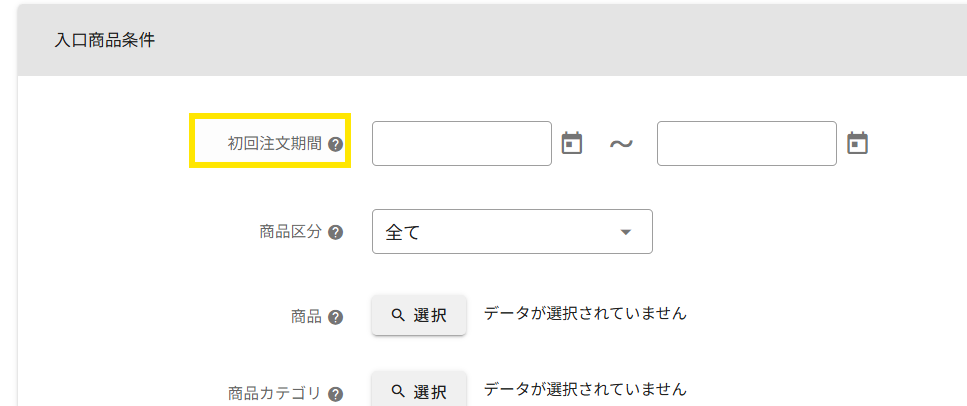Click magnifier icon in 商品カテゴリ 選択 button
The width and height of the screenshot is (967, 406).
pos(398,391)
